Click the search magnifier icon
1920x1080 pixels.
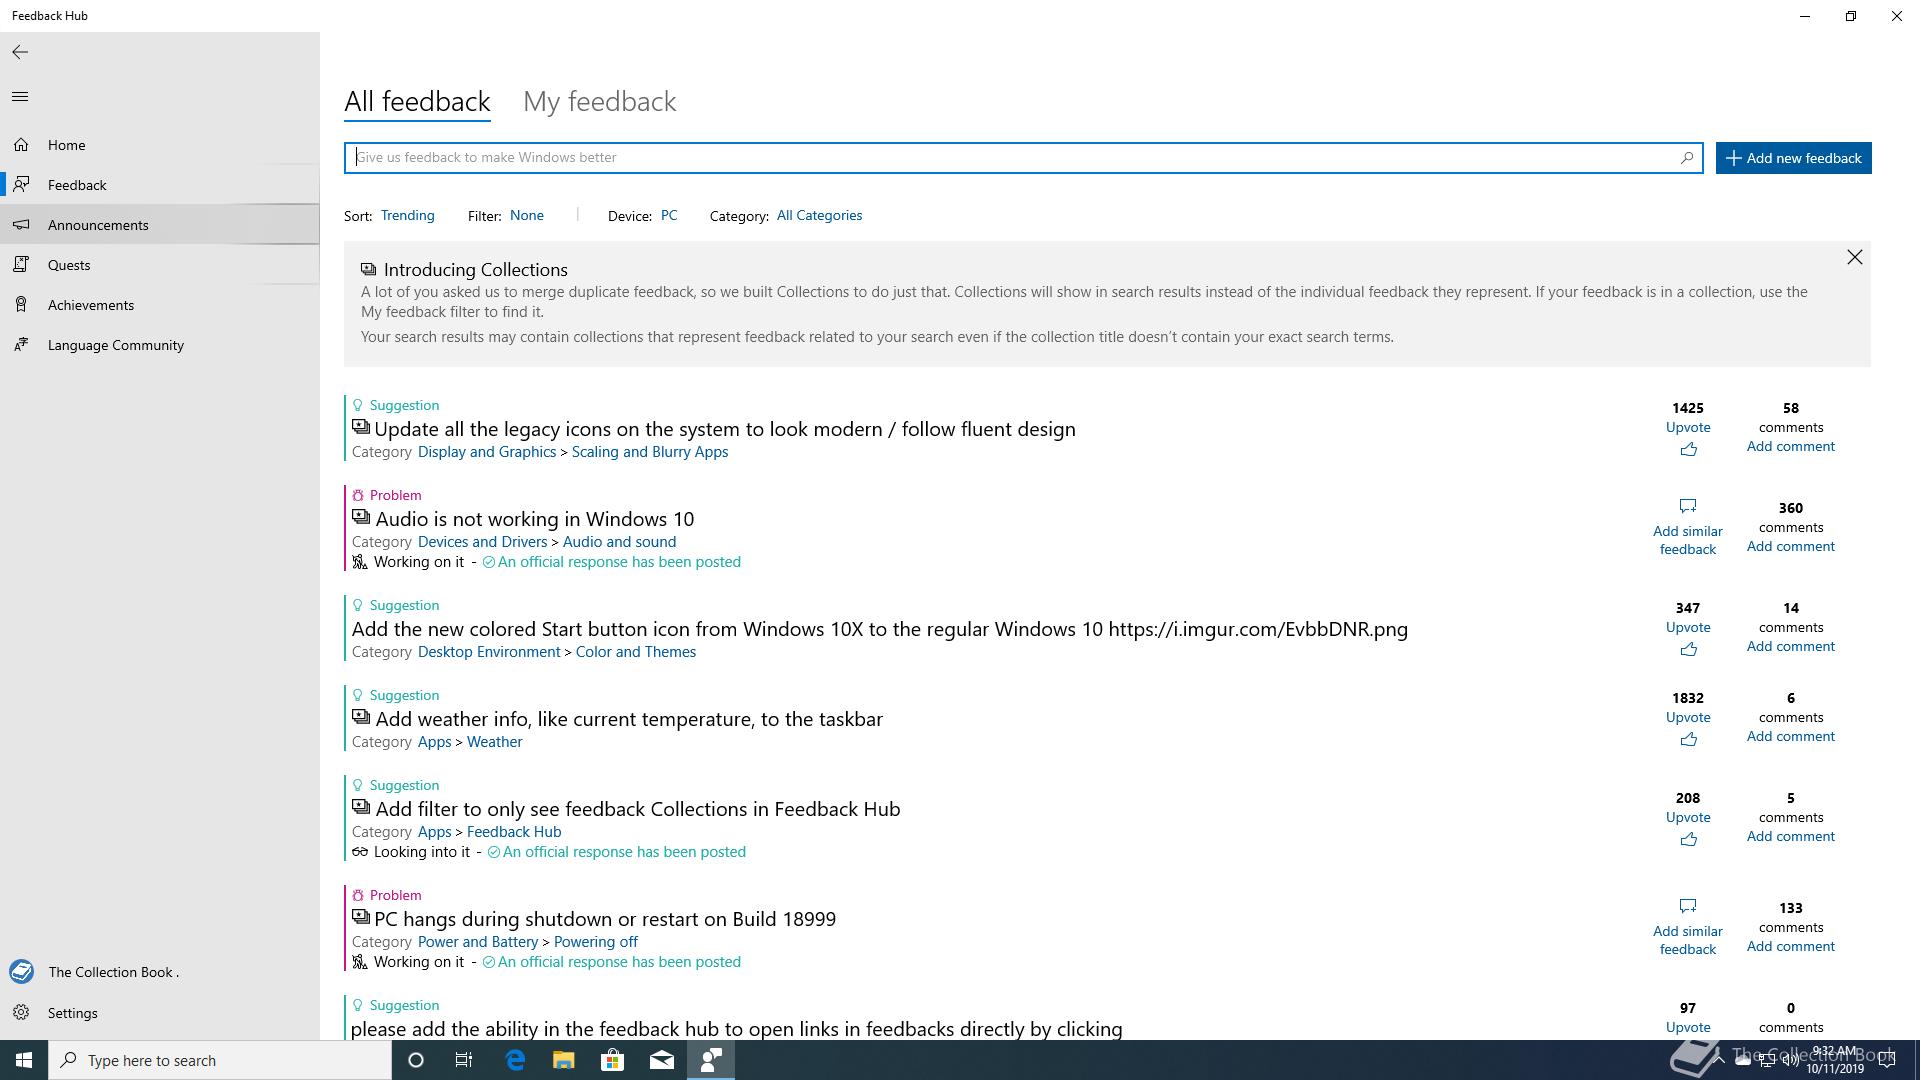tap(1687, 158)
